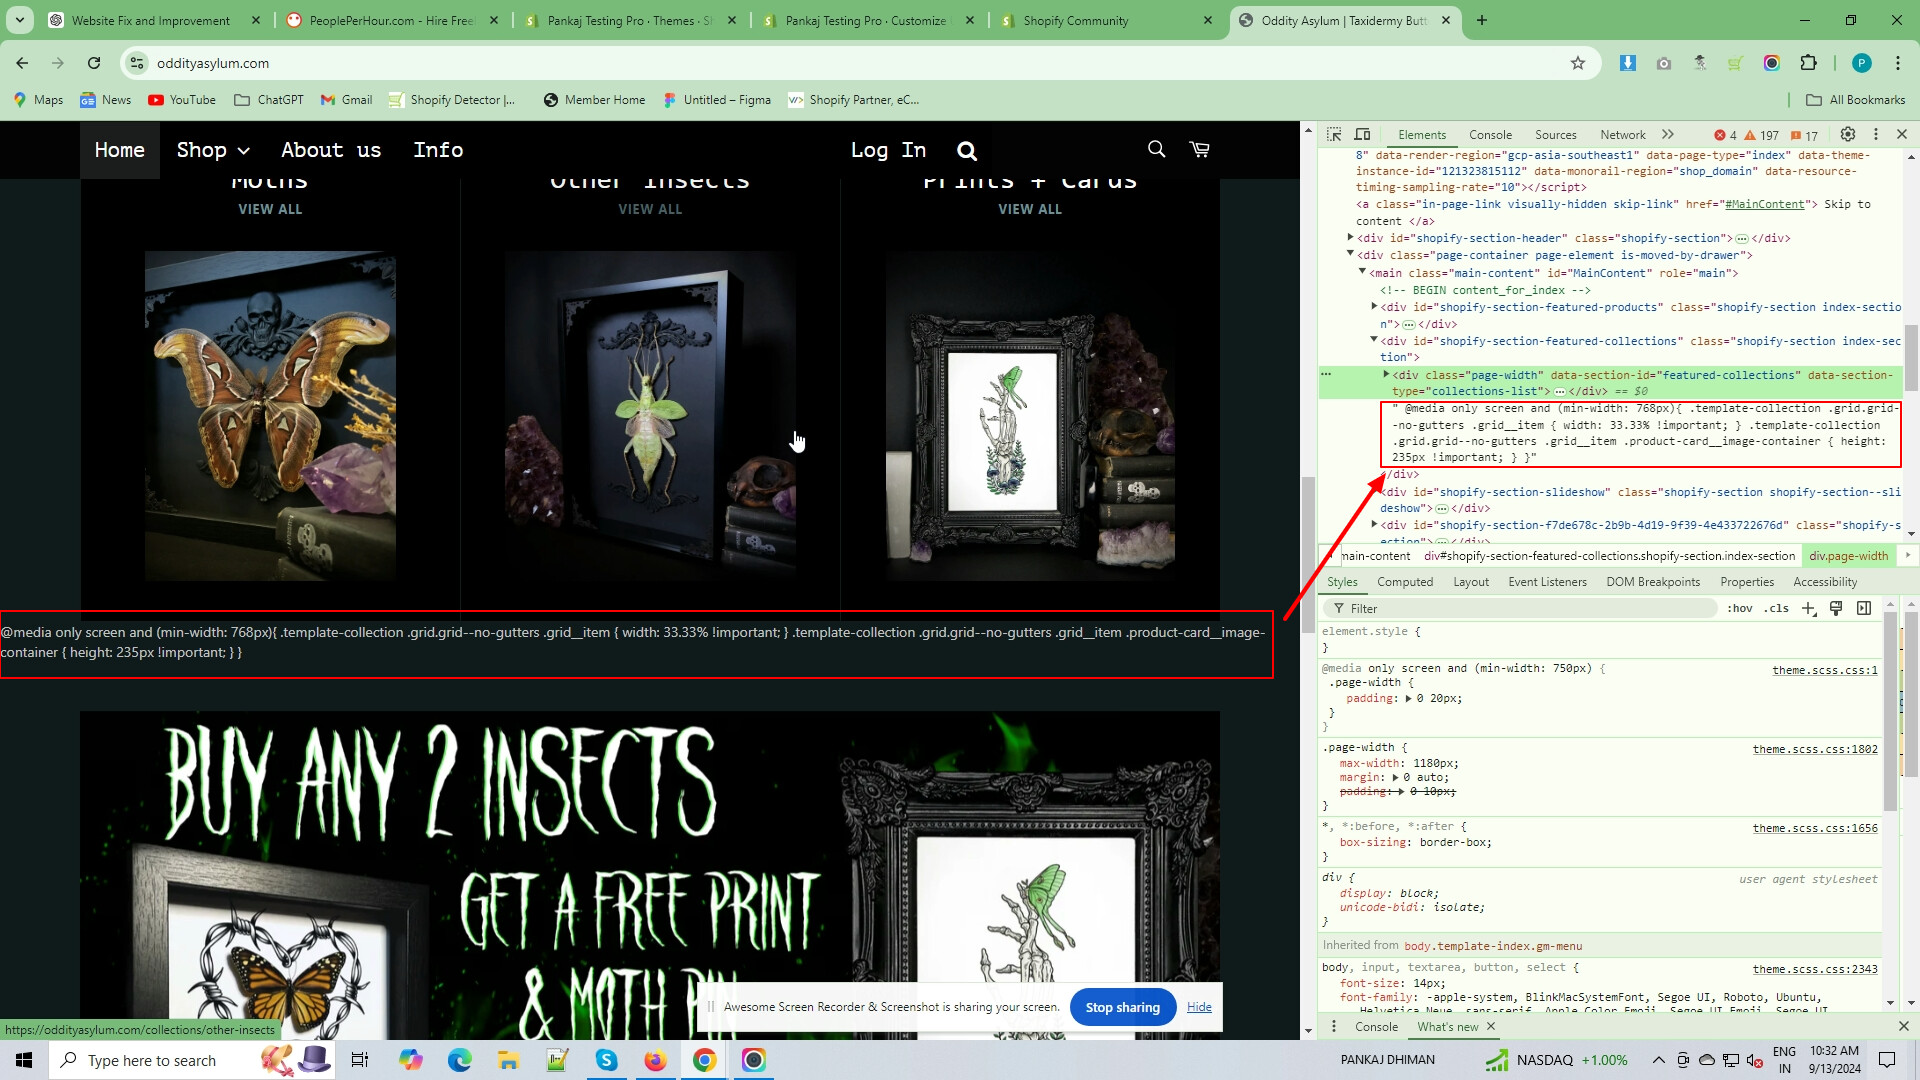The image size is (1920, 1080).
Task: Close the DevTools panel
Action: pos(1902,135)
